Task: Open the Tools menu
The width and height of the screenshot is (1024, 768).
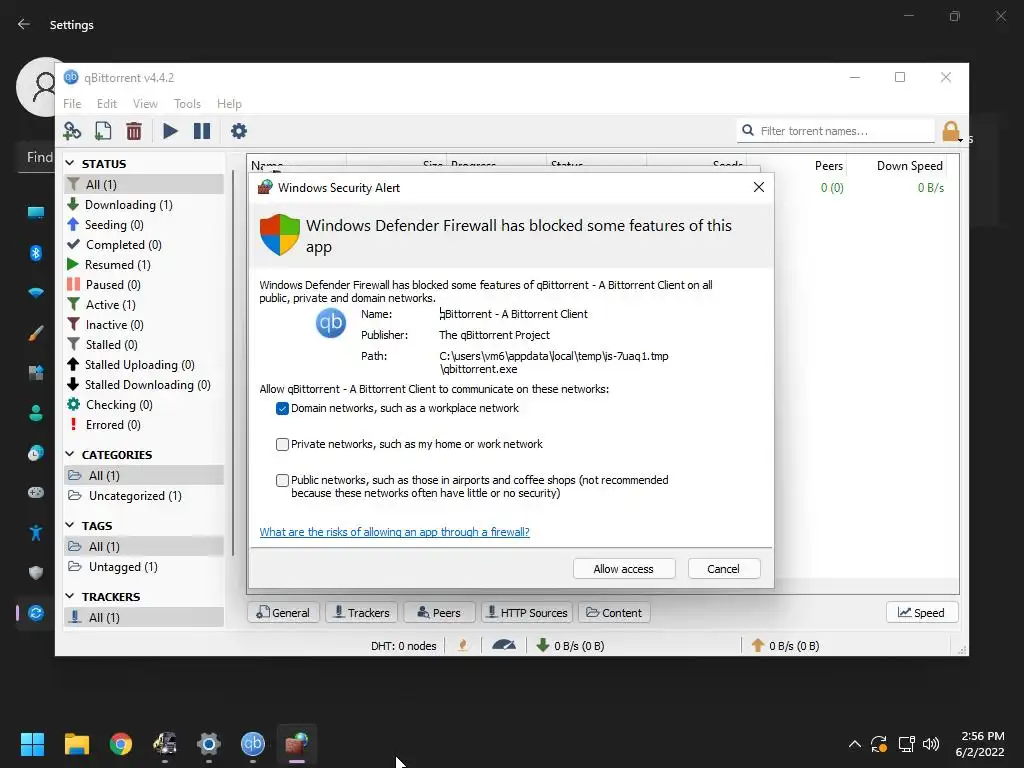Action: [x=187, y=104]
